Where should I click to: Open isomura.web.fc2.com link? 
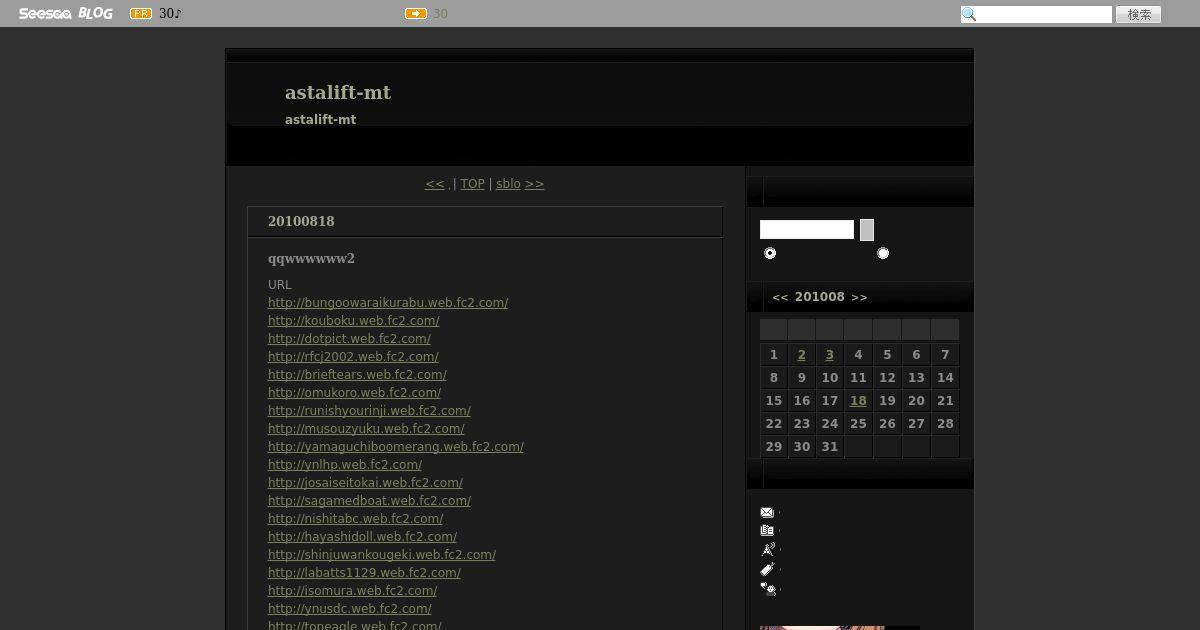tap(352, 591)
